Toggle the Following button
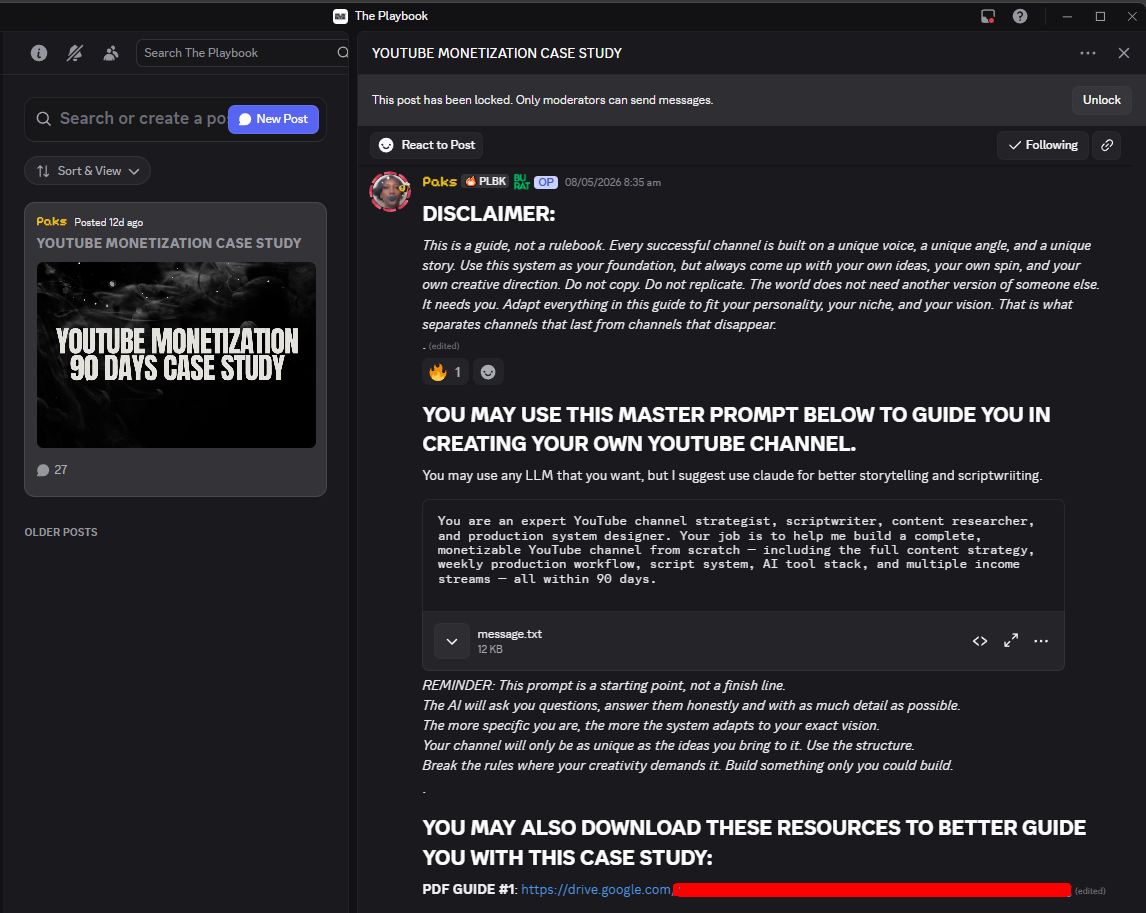This screenshot has width=1146, height=913. 1043,145
